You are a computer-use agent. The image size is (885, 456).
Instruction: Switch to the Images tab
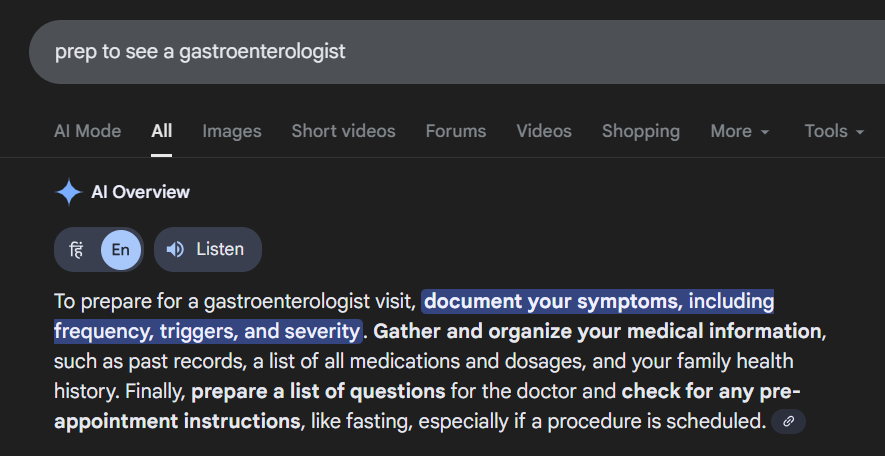pos(231,131)
